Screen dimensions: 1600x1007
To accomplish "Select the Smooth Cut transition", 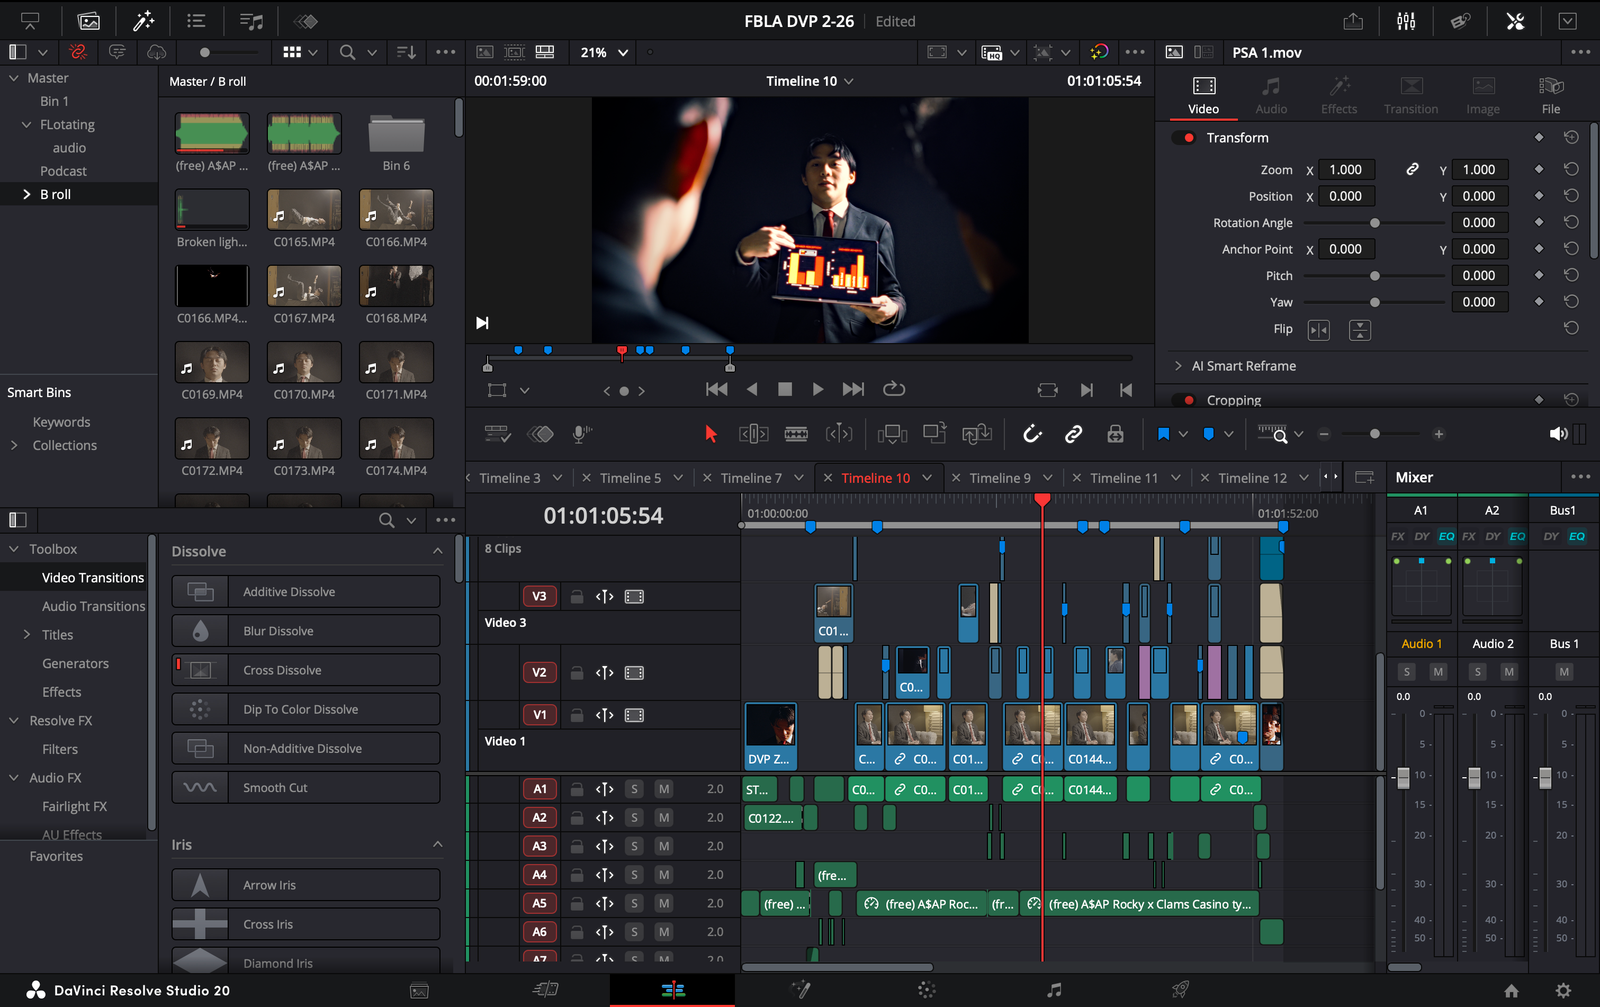I will pyautogui.click(x=306, y=788).
